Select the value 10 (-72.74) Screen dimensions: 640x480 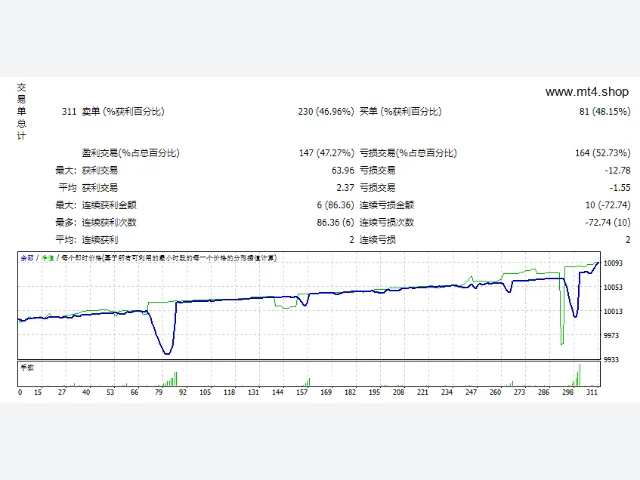608,205
